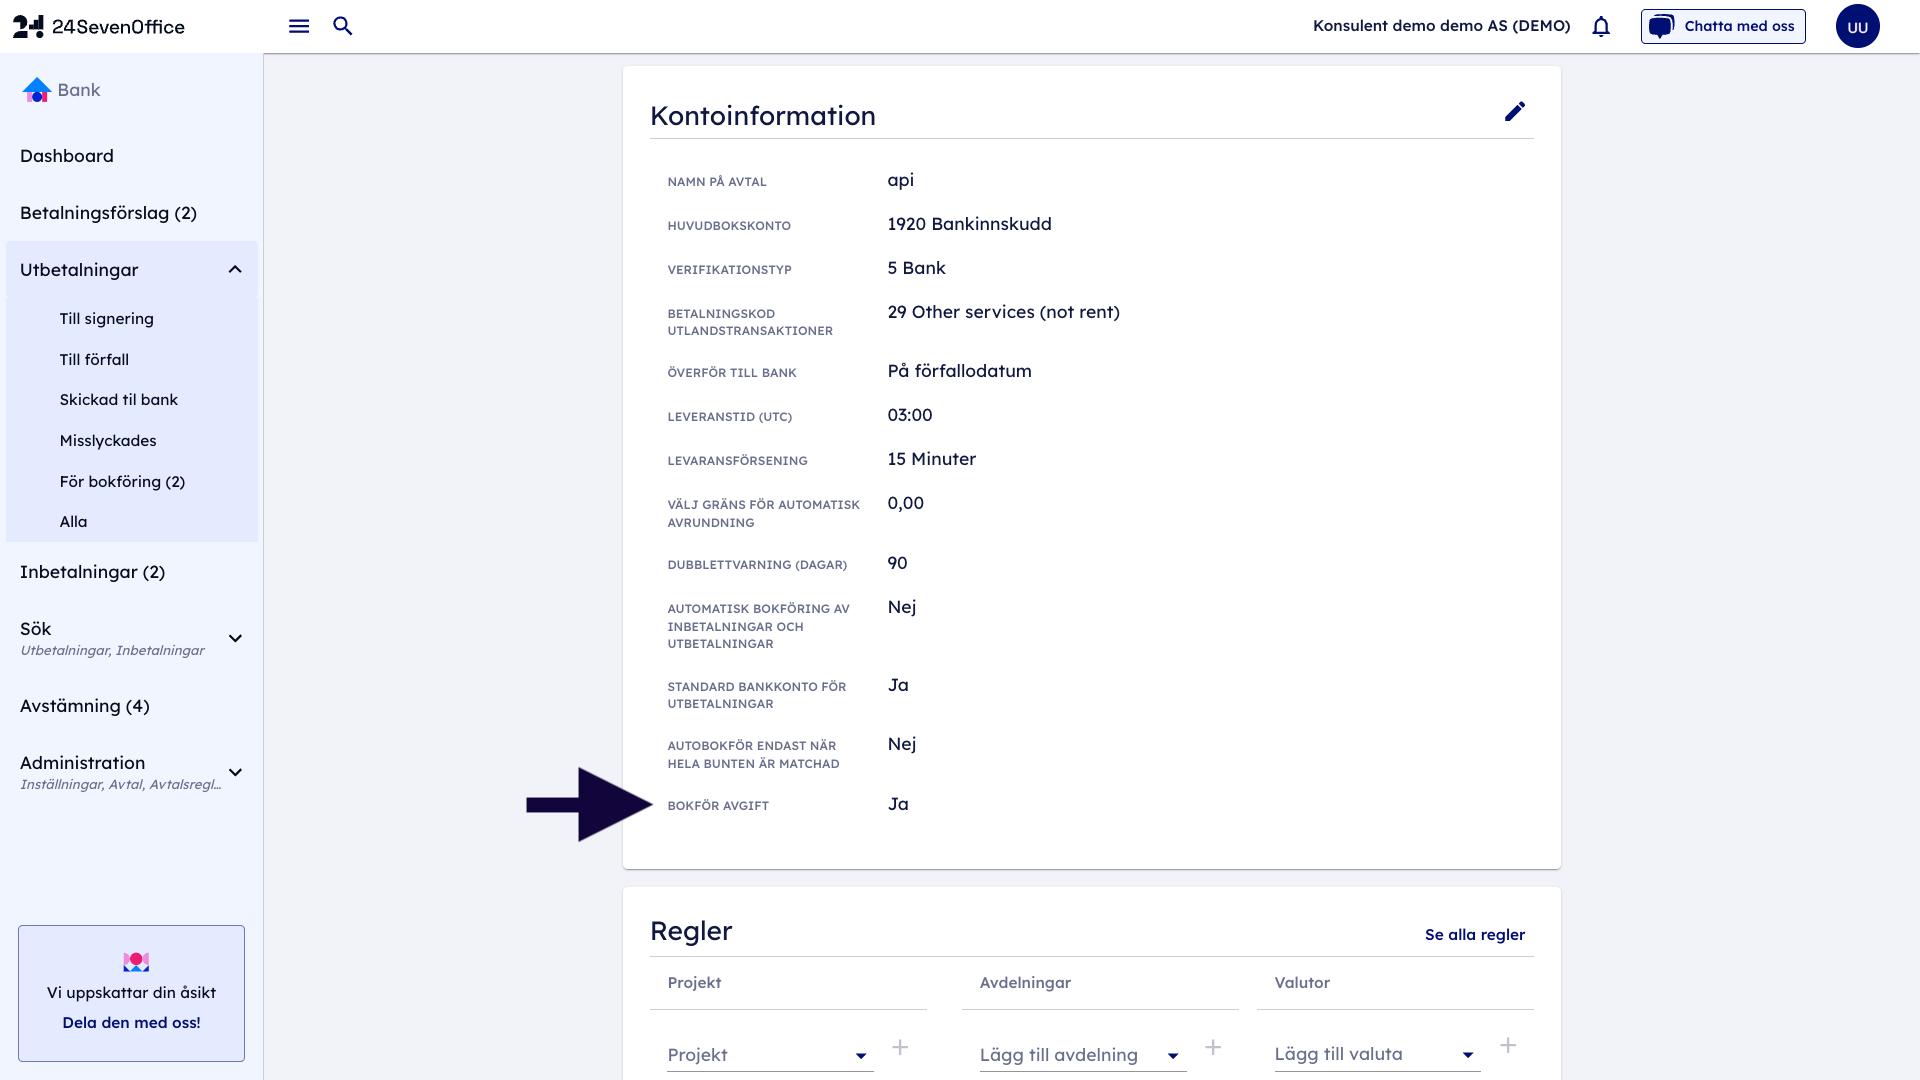Open Skickad til bank
This screenshot has height=1080, width=1920.
tap(118, 400)
